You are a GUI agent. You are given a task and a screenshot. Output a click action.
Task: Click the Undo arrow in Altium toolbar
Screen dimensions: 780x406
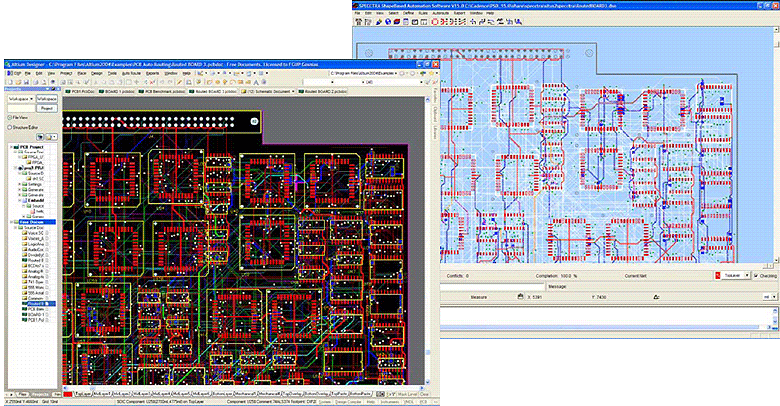tap(162, 82)
